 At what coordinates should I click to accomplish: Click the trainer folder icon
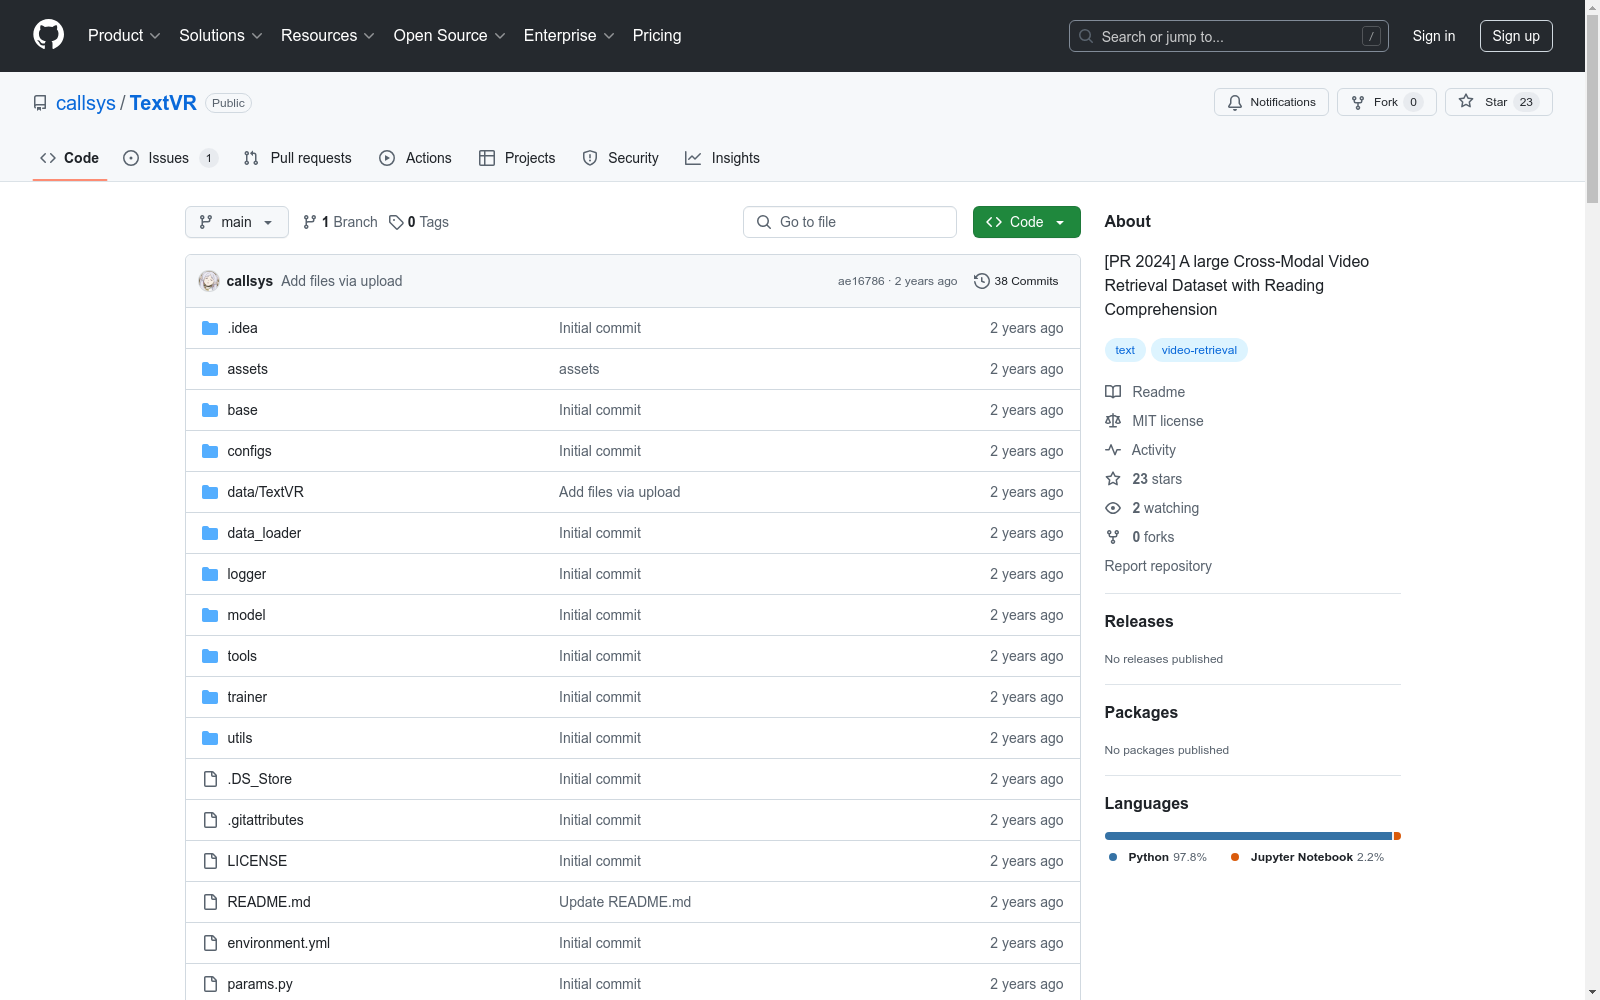click(x=210, y=697)
